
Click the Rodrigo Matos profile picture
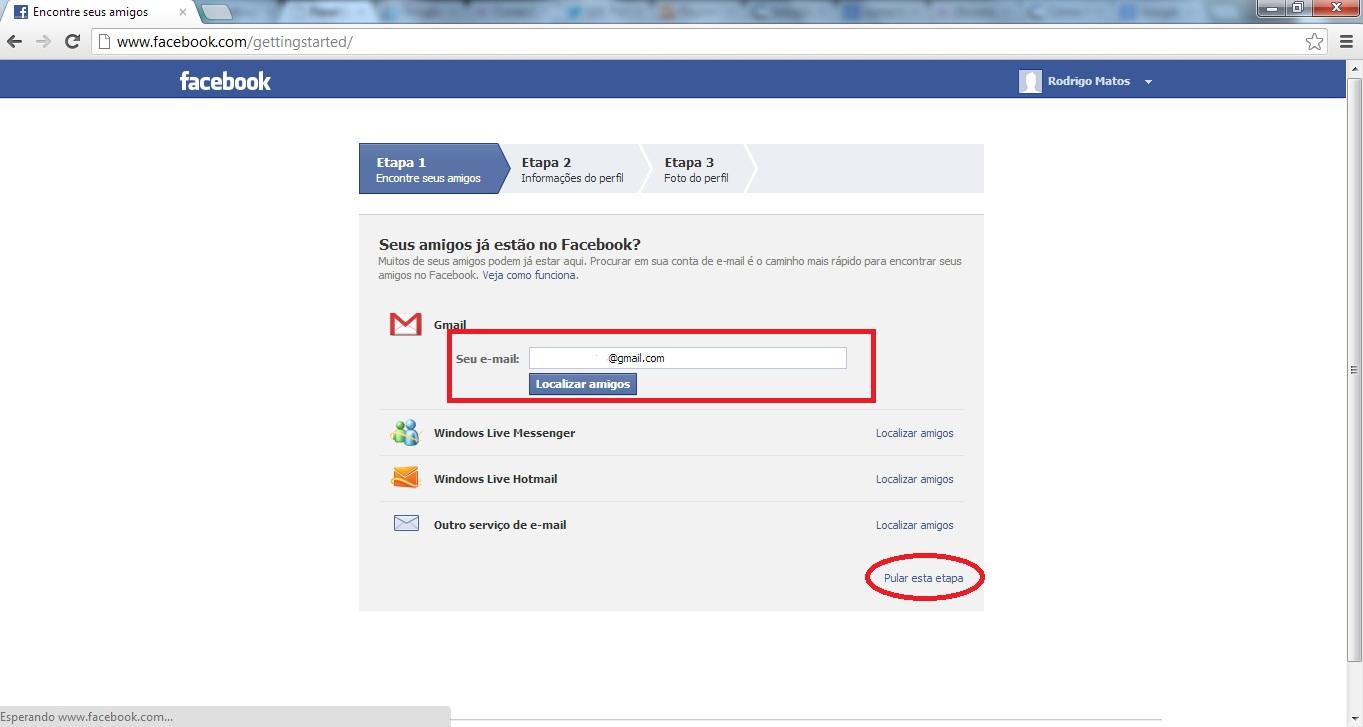[x=1030, y=81]
